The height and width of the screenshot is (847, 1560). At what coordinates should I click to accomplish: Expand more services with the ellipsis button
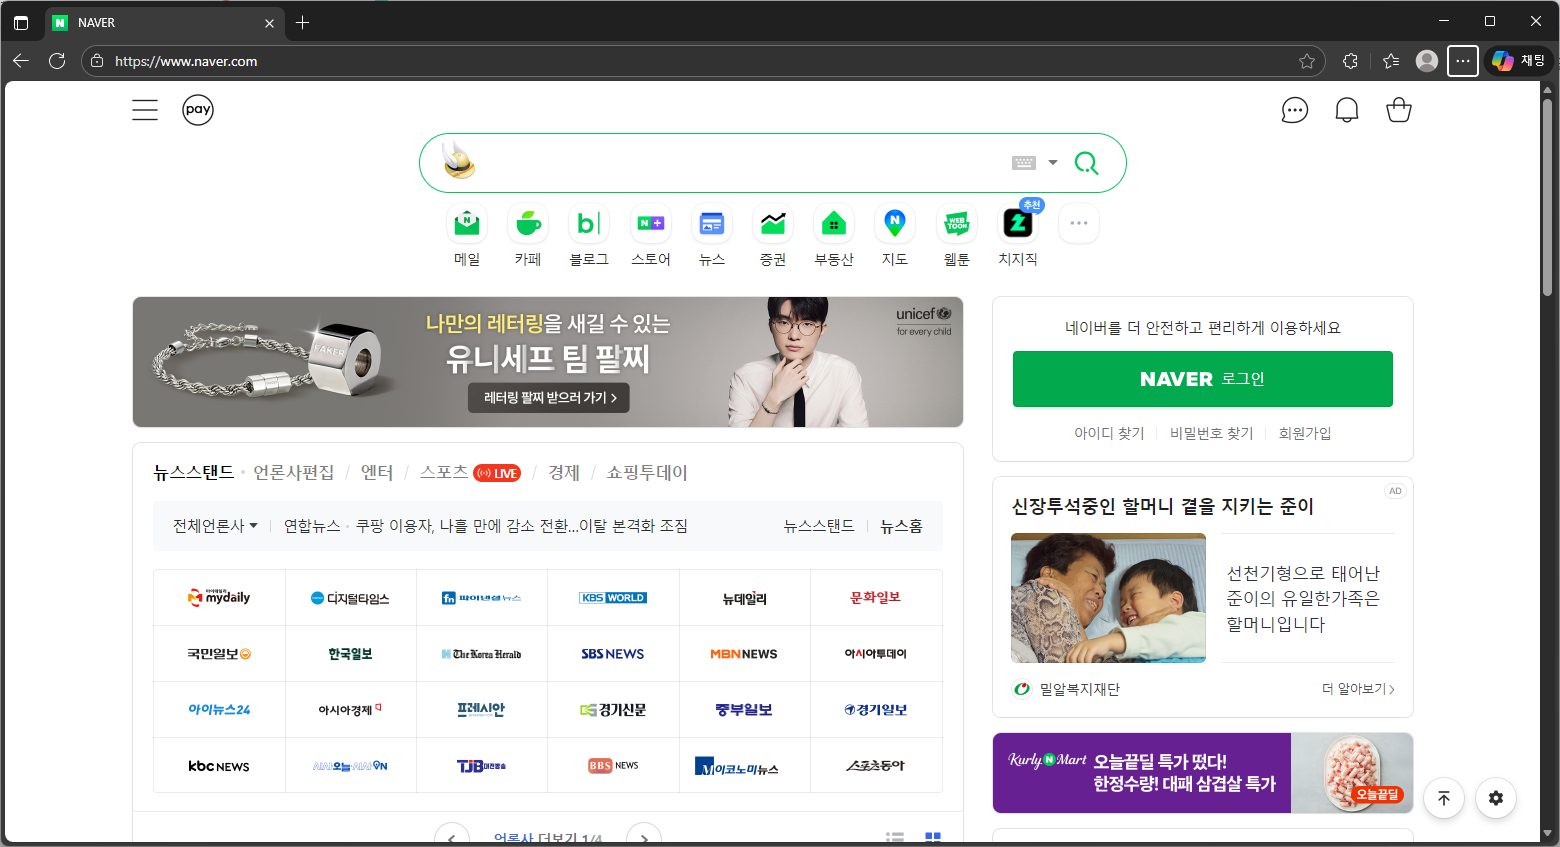pyautogui.click(x=1078, y=223)
